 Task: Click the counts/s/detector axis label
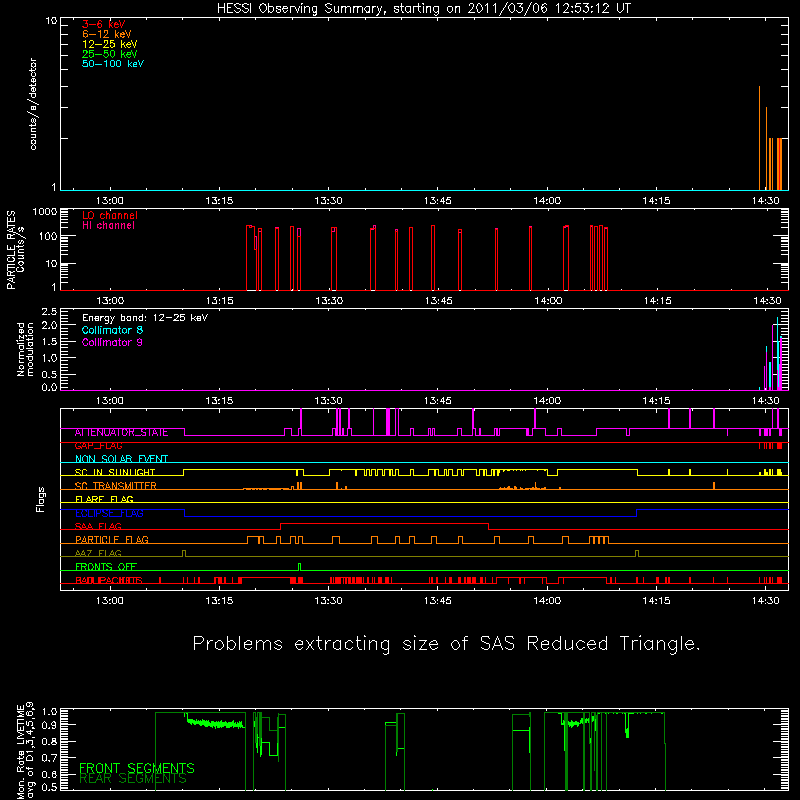33,104
